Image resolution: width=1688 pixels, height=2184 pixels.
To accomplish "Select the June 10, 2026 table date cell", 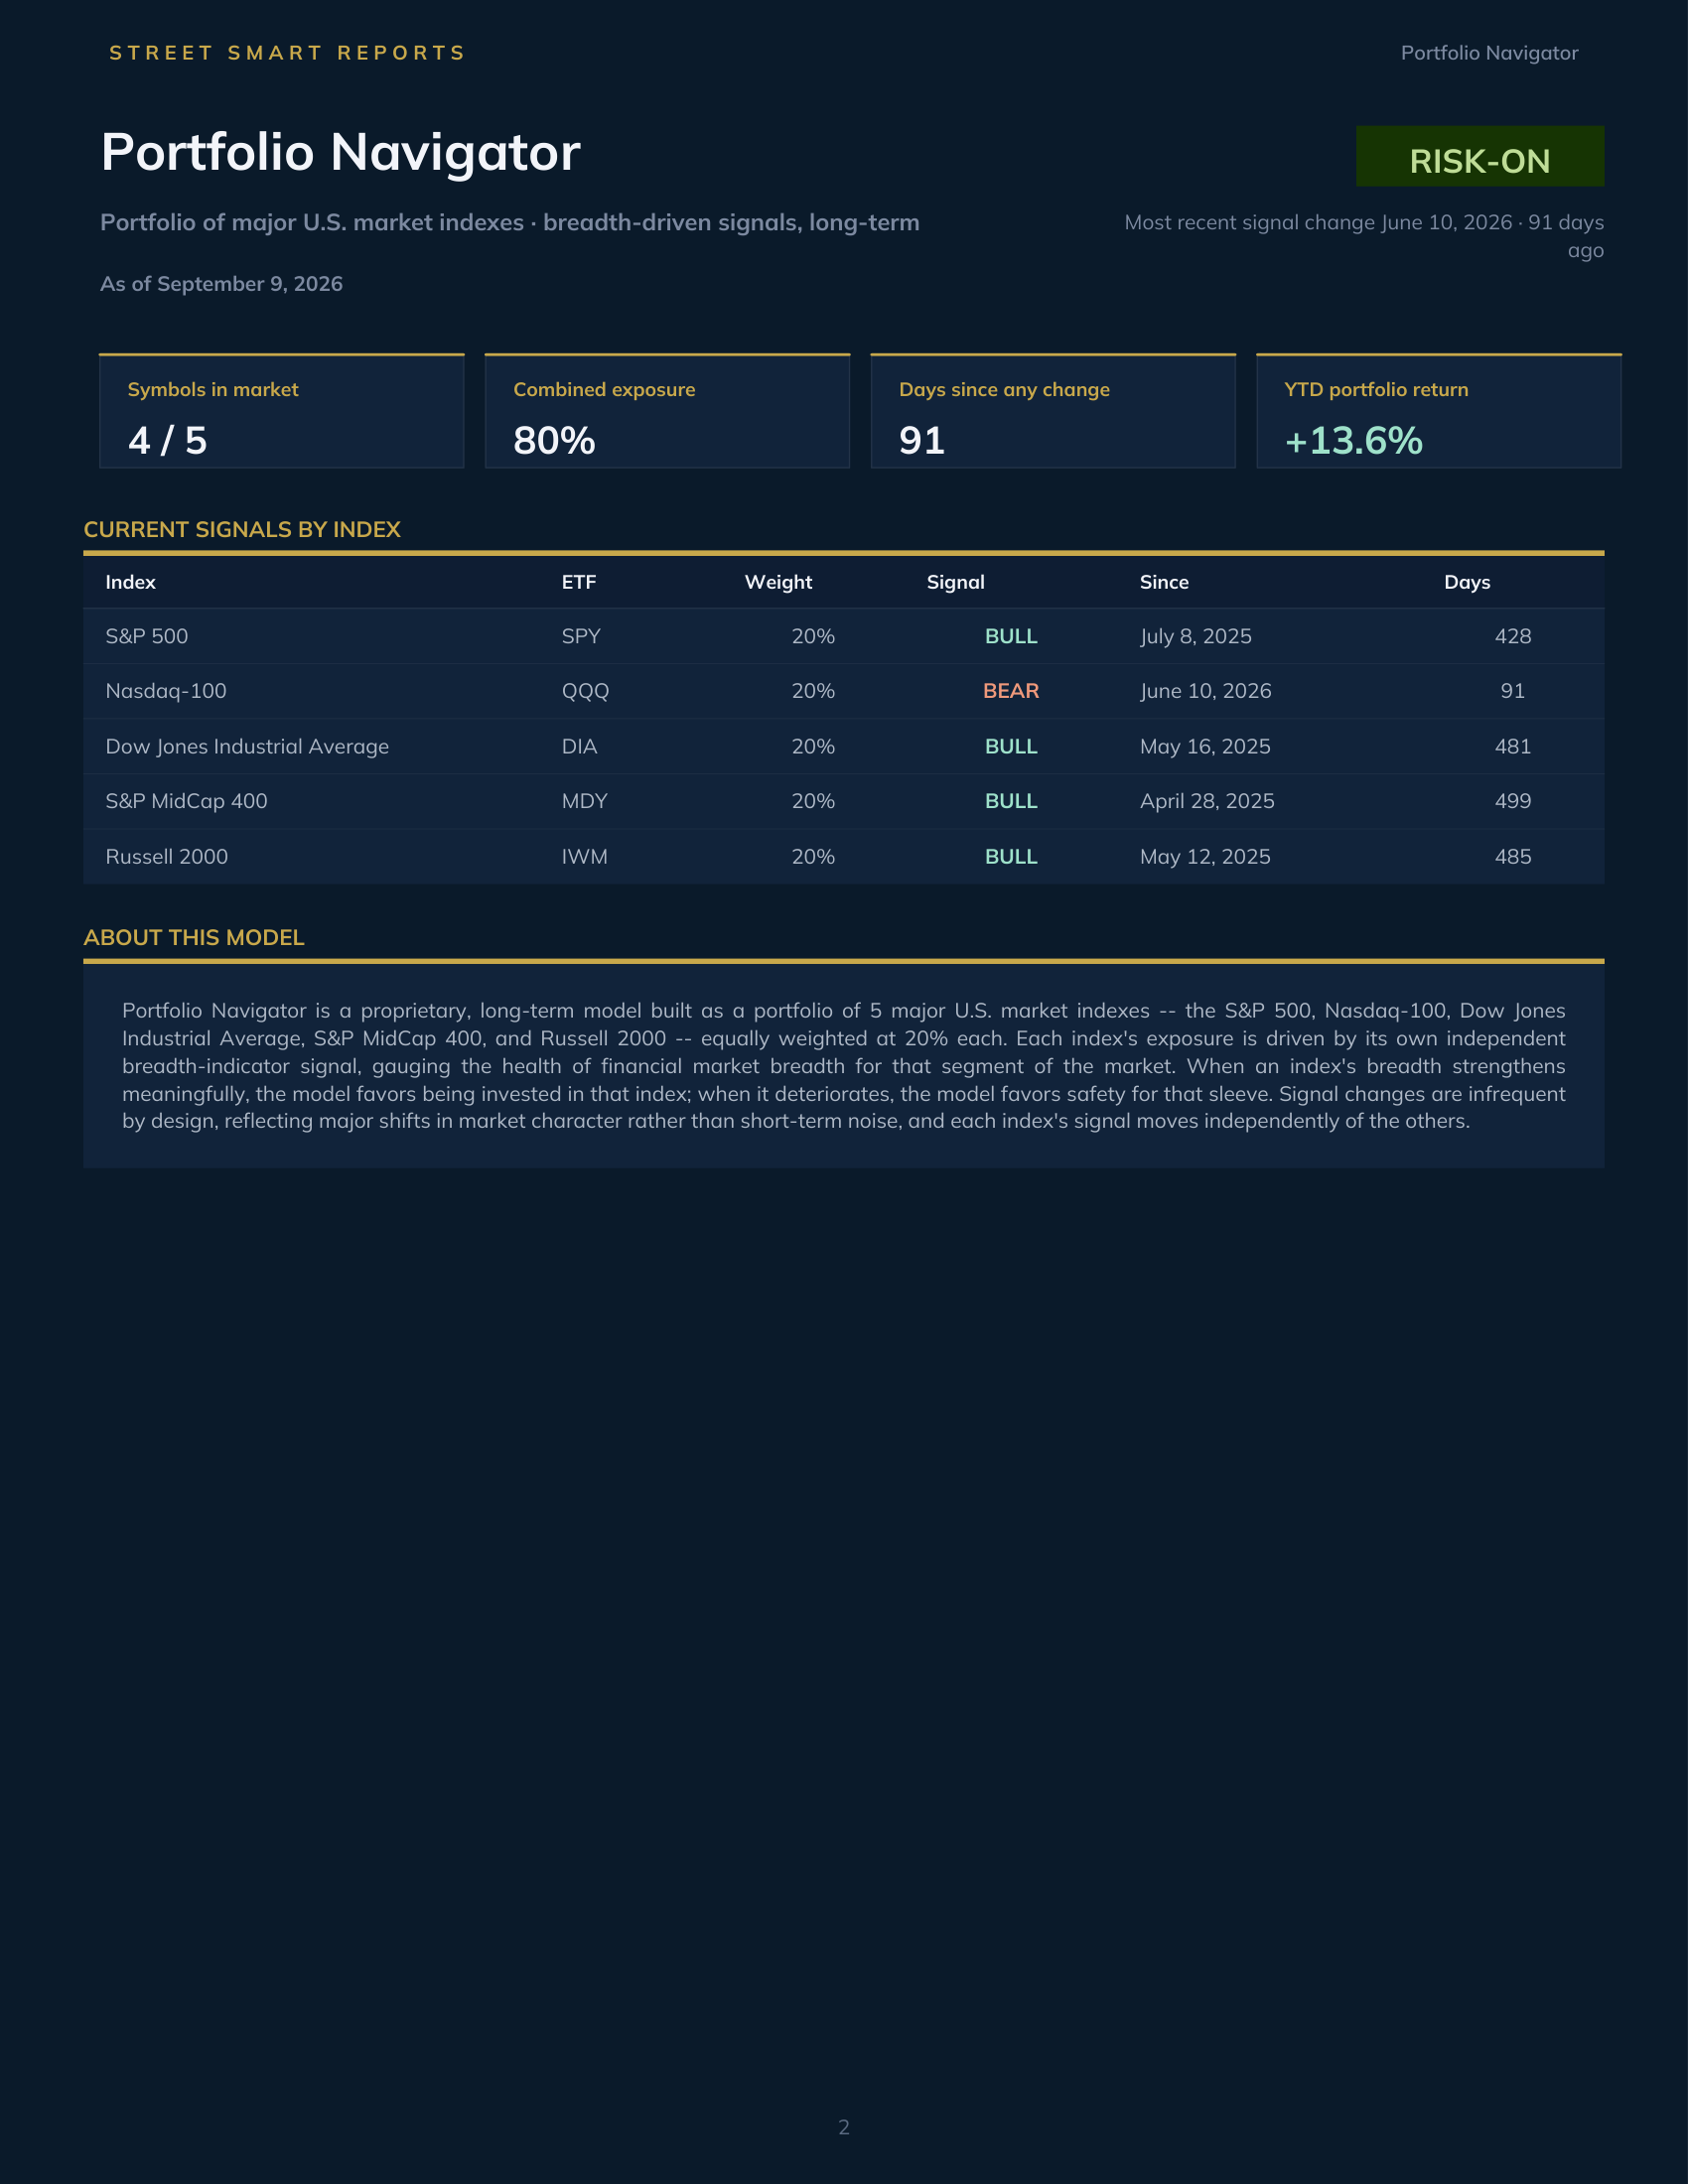I will click(1205, 691).
